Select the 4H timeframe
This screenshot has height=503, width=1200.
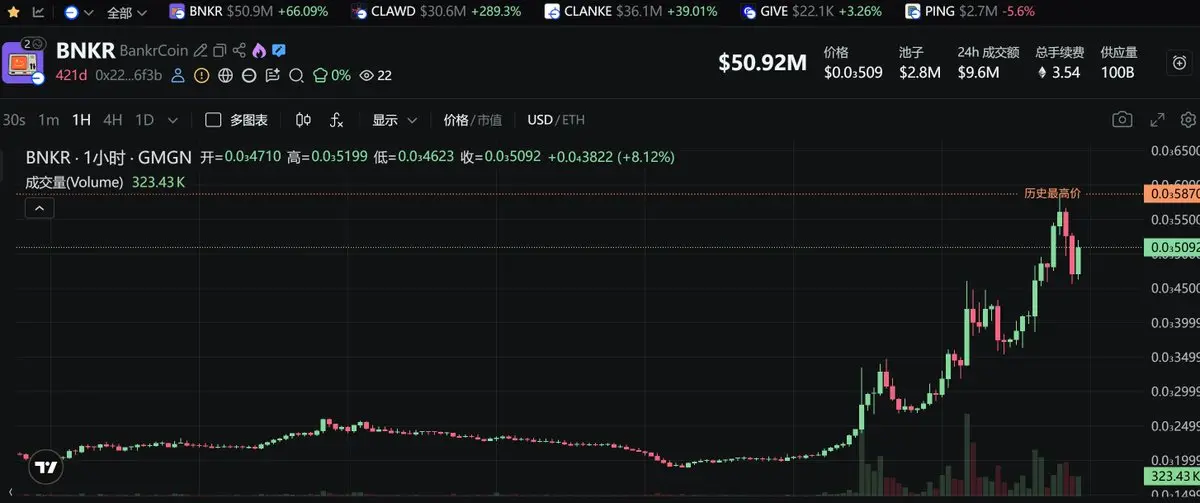(x=113, y=120)
